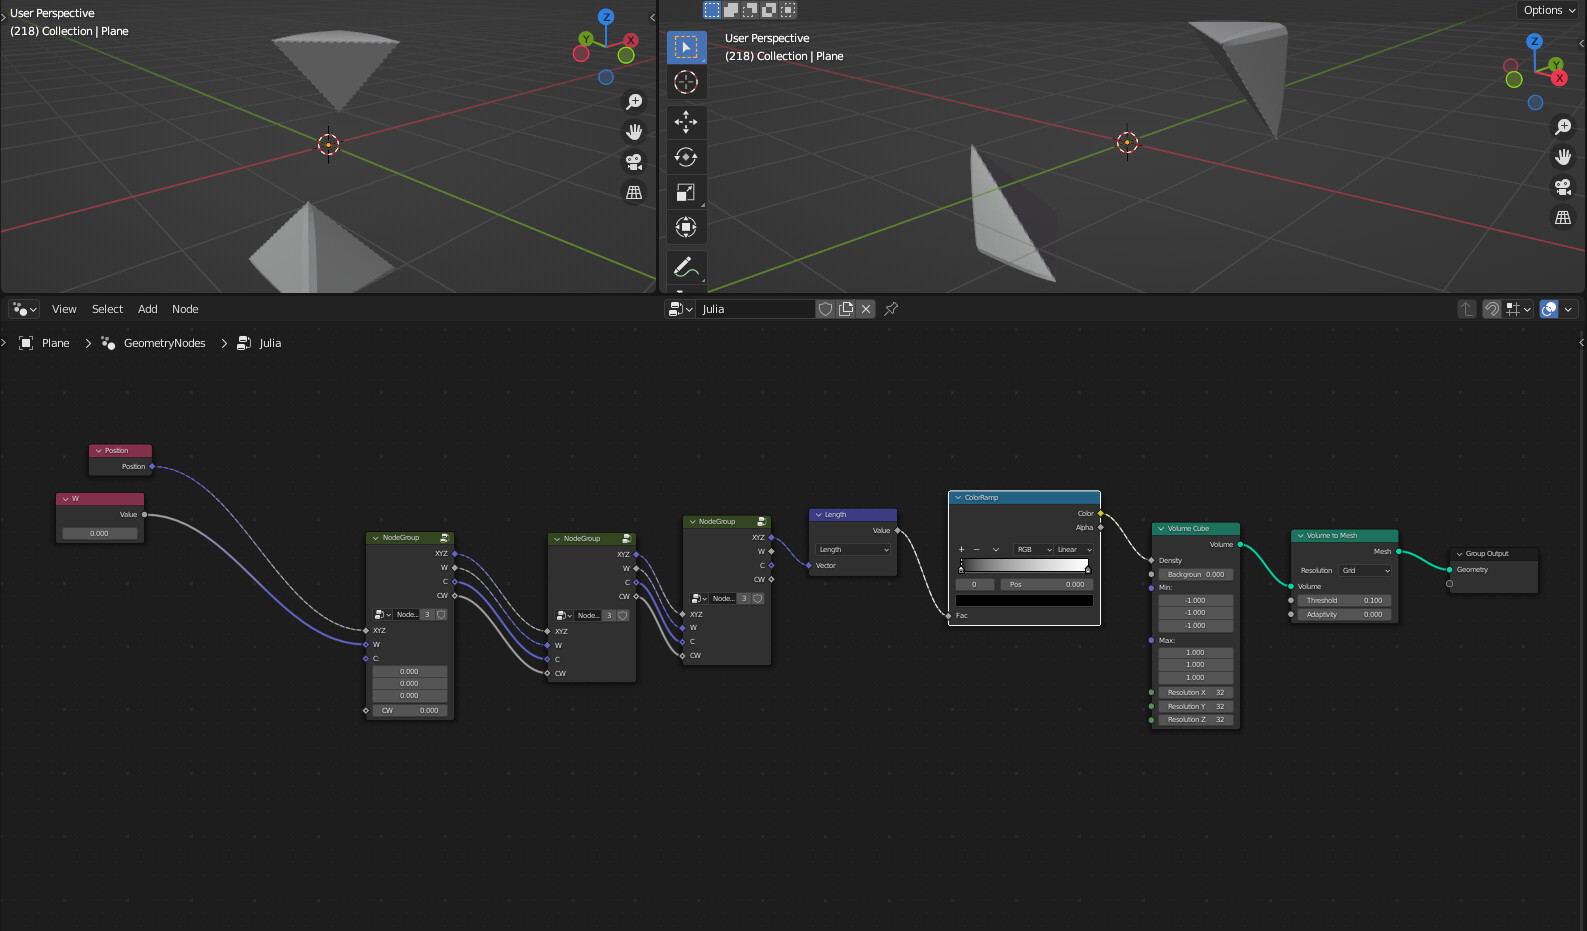Go to parent node tree arrow

(x=1467, y=309)
